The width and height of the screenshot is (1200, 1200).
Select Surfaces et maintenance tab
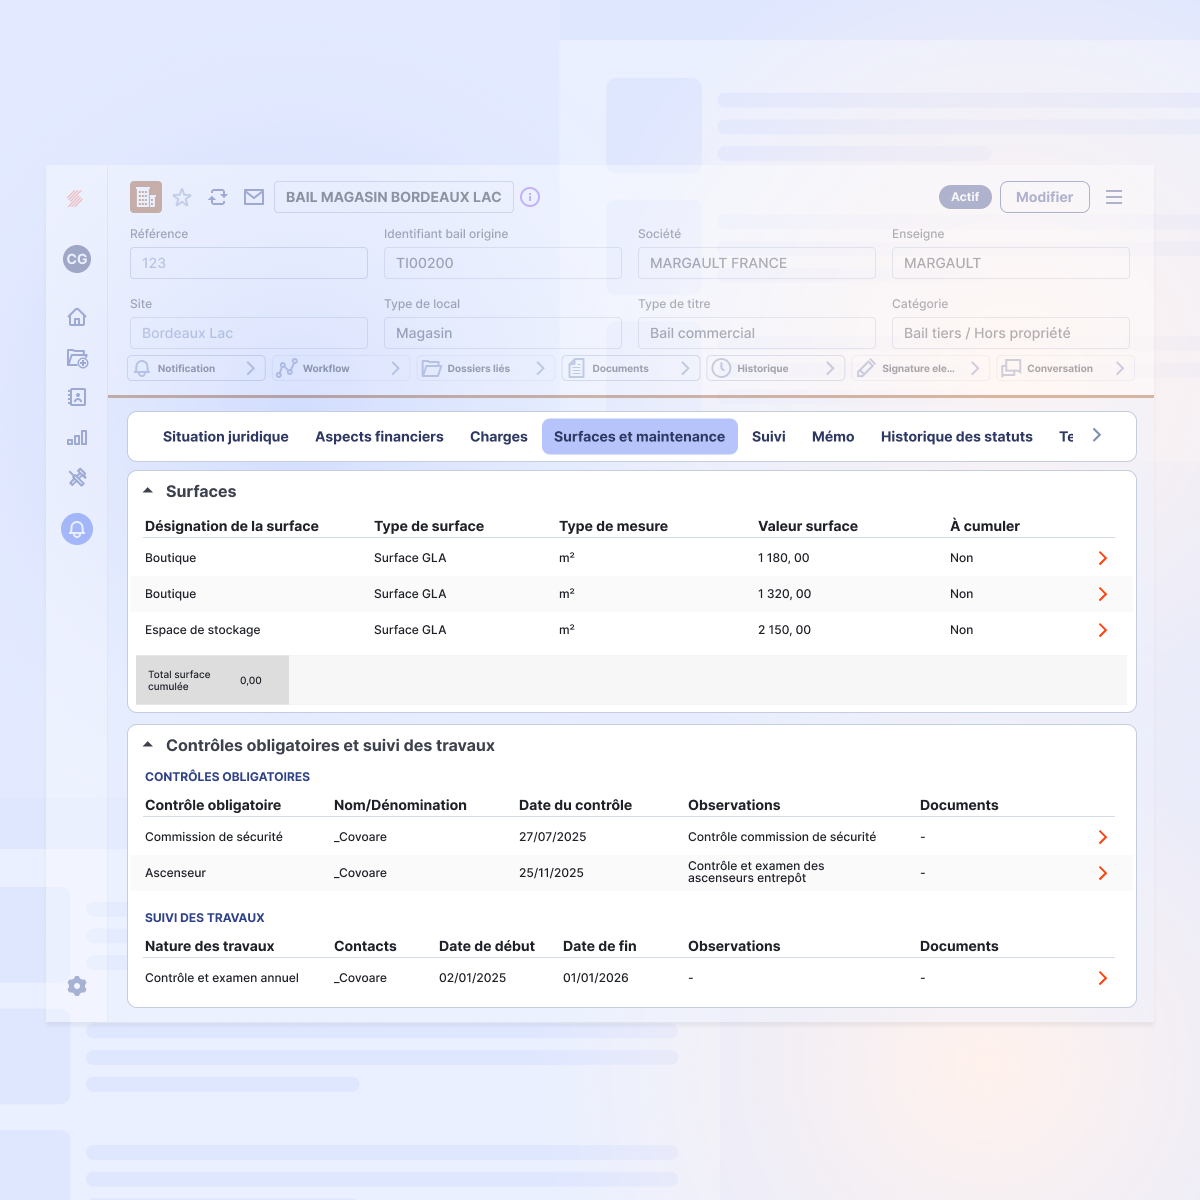click(x=640, y=437)
